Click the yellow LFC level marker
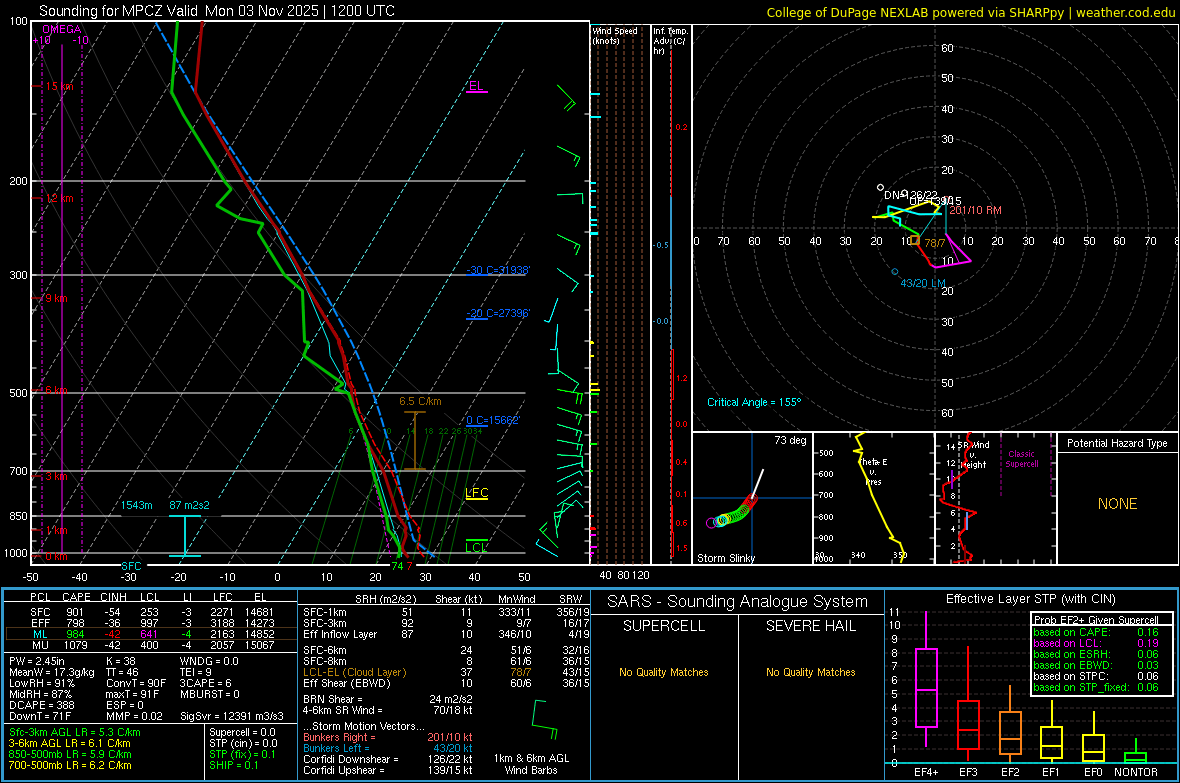 pyautogui.click(x=476, y=493)
